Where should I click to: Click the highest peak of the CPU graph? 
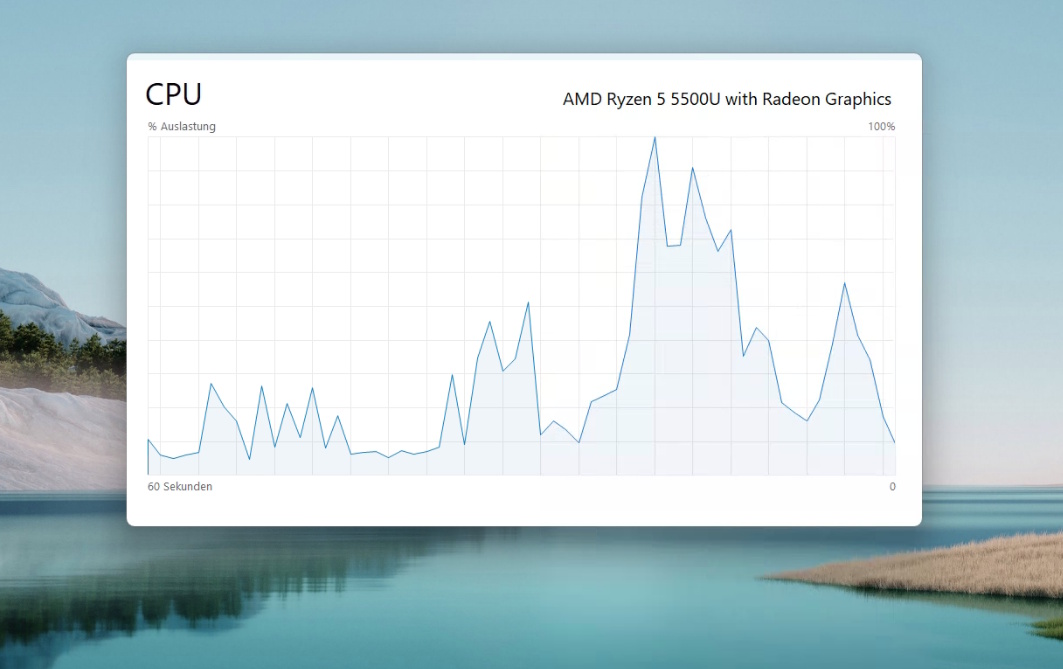[655, 138]
